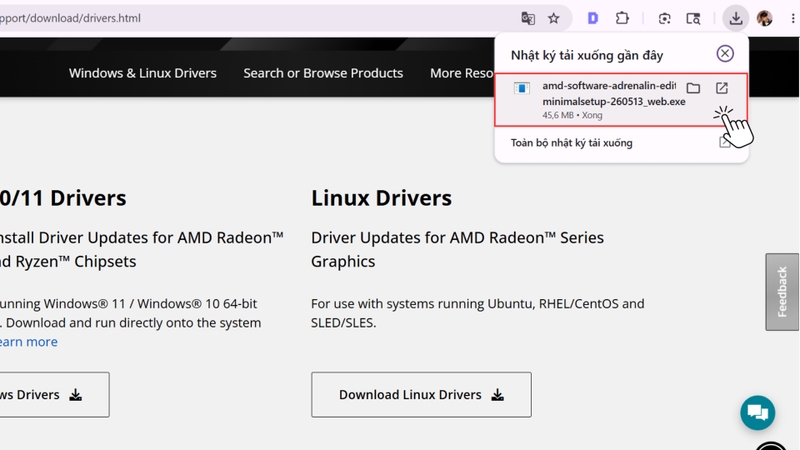
Task: Click the amd-software-adrenalin exe file icon
Action: coord(521,88)
